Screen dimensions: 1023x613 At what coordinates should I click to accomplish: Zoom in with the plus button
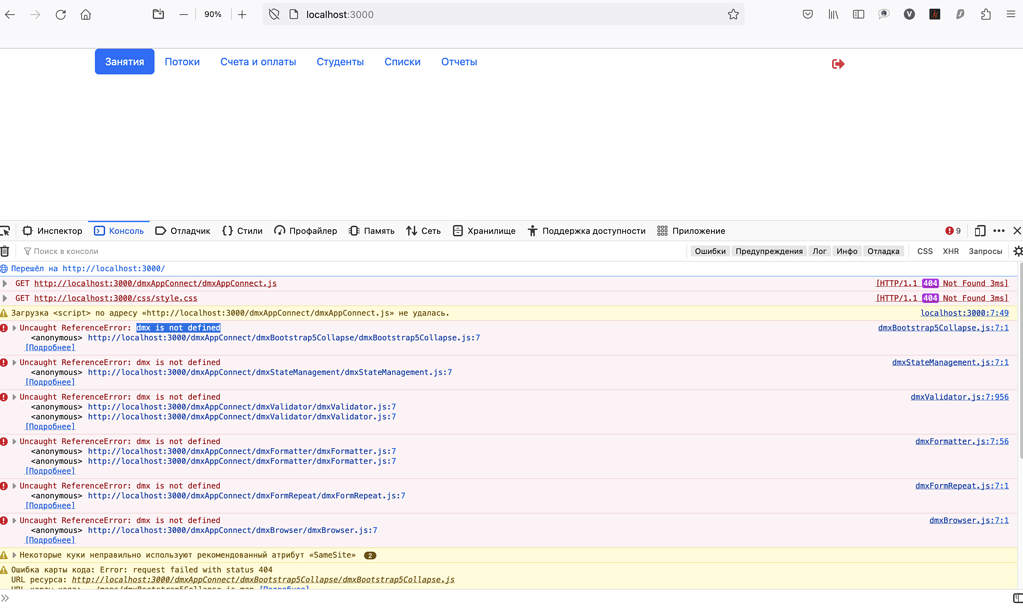coord(242,15)
